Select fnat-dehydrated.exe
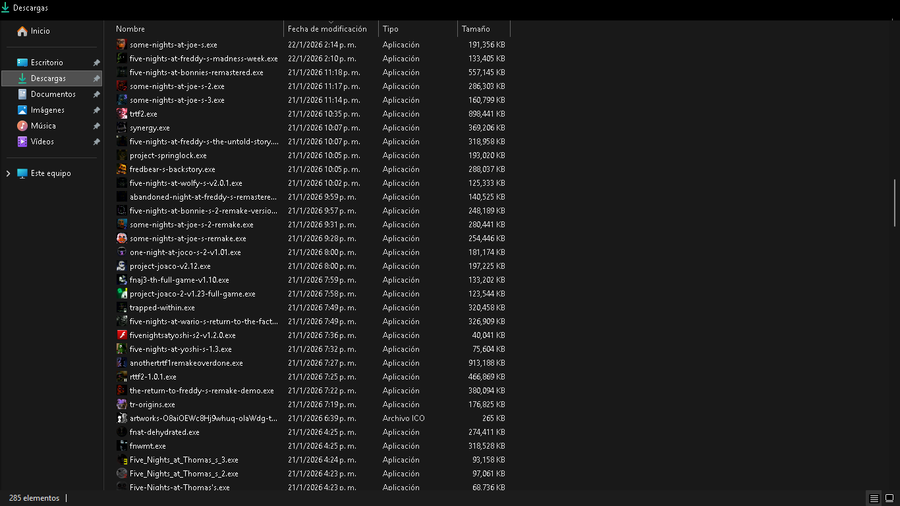Image resolution: width=900 pixels, height=506 pixels. click(165, 432)
